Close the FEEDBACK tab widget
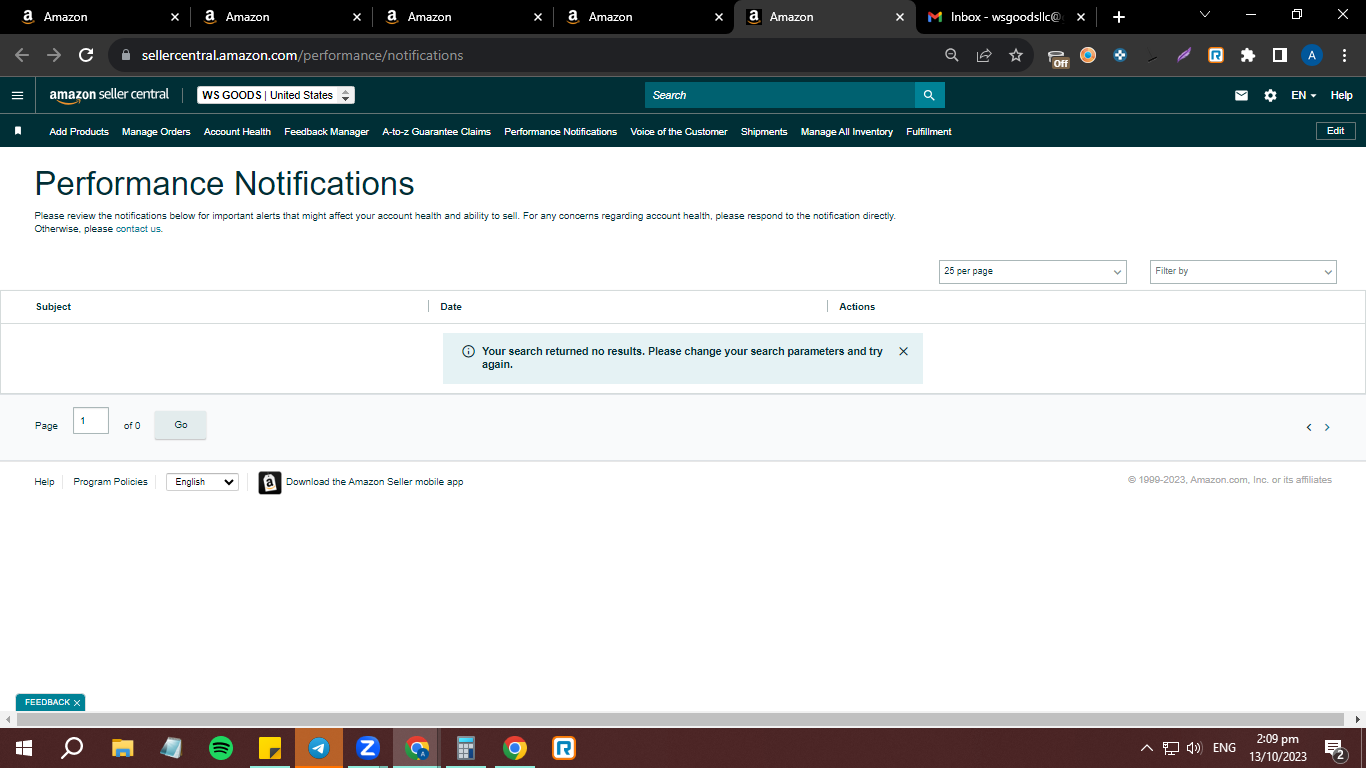This screenshot has width=1366, height=768. 77,703
